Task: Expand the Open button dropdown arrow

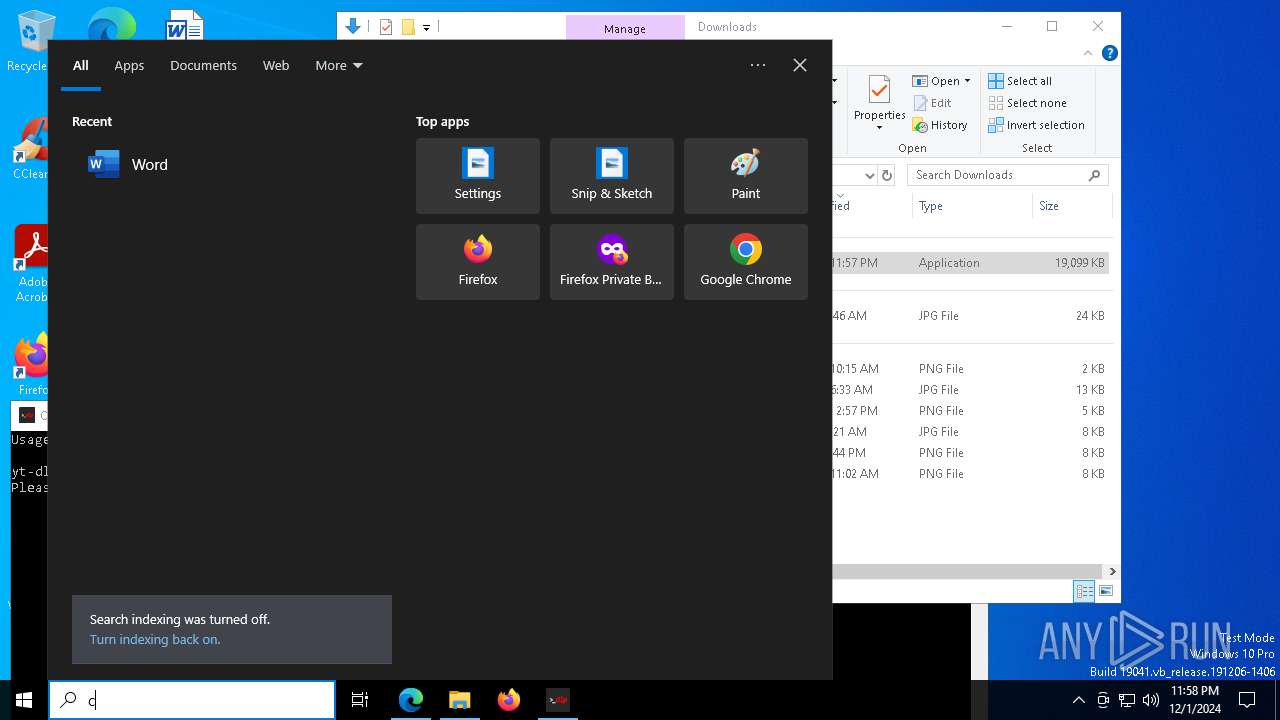Action: [x=967, y=81]
